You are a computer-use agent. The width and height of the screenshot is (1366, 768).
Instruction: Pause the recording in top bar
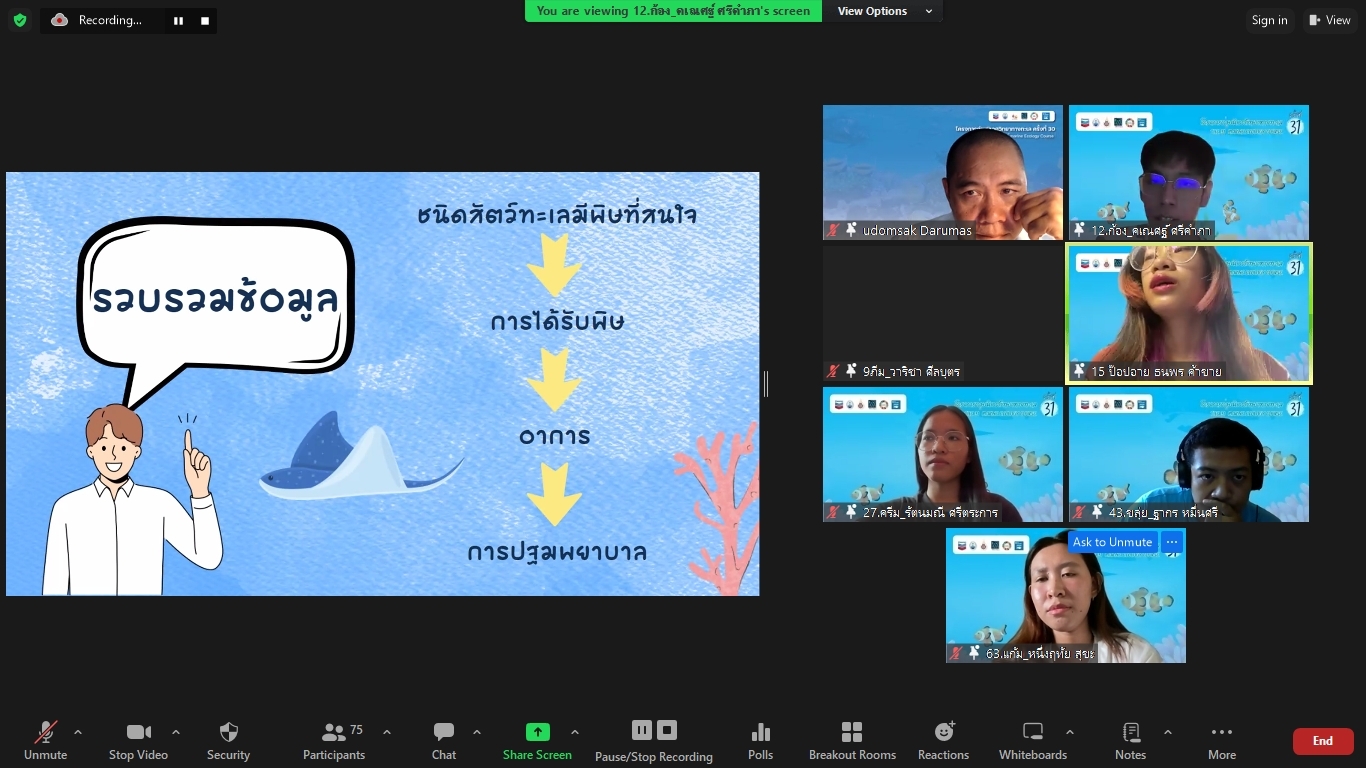(x=178, y=20)
